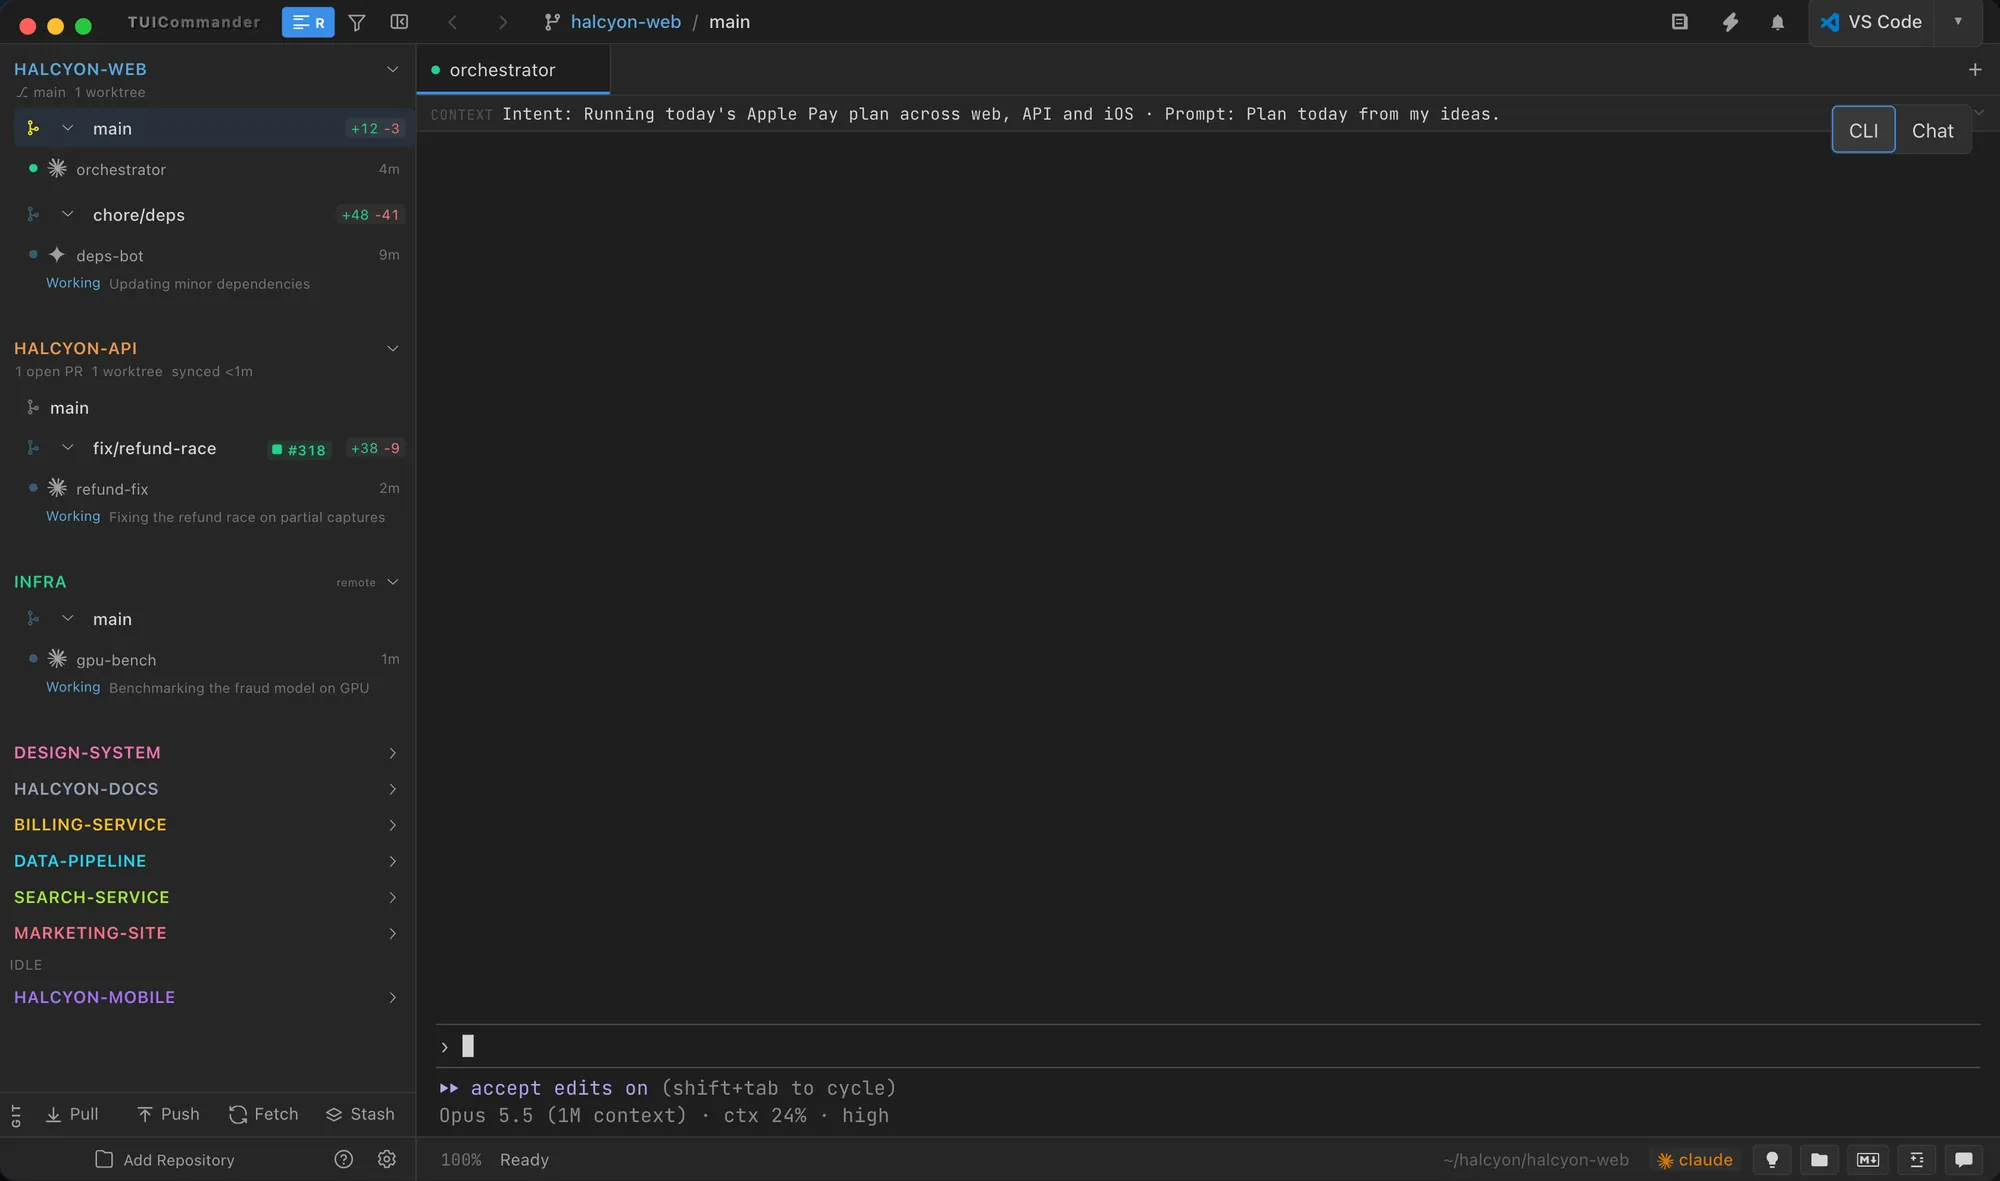Click the accept edits on mode line
The width and height of the screenshot is (2000, 1181).
(668, 1088)
